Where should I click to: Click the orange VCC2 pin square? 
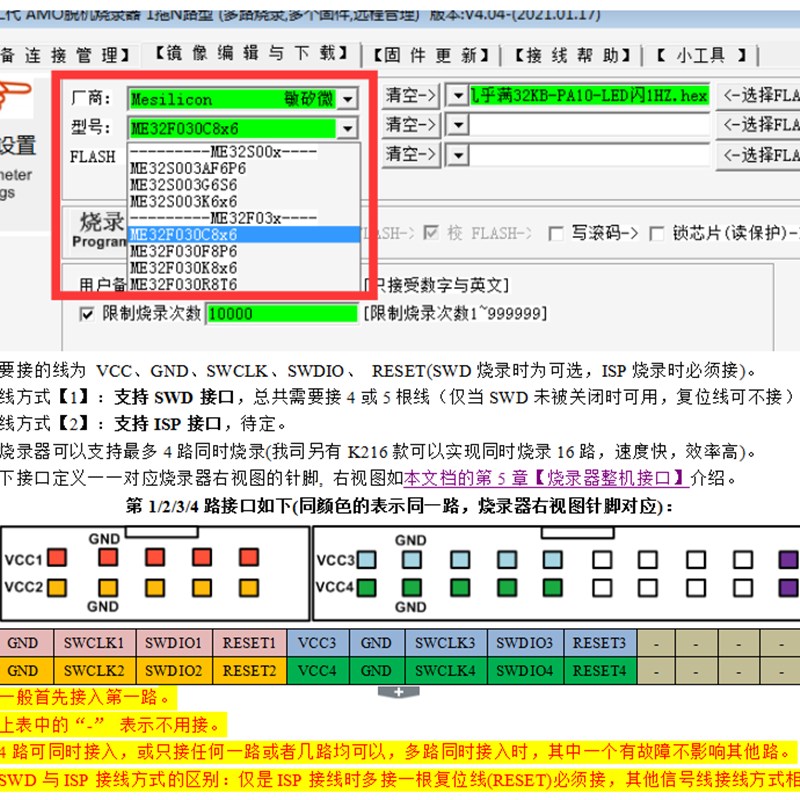[57, 587]
